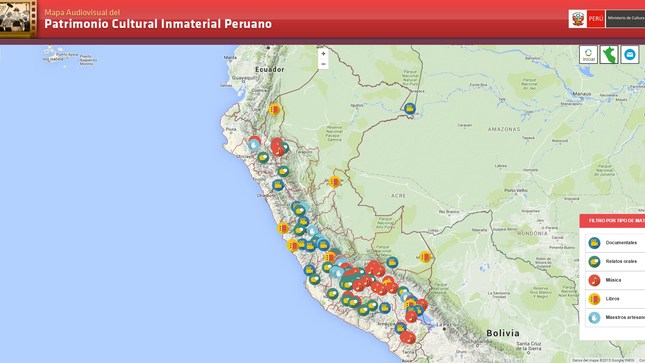Click the Filtro por tipo de material header
The width and height of the screenshot is (645, 363).
point(613,221)
